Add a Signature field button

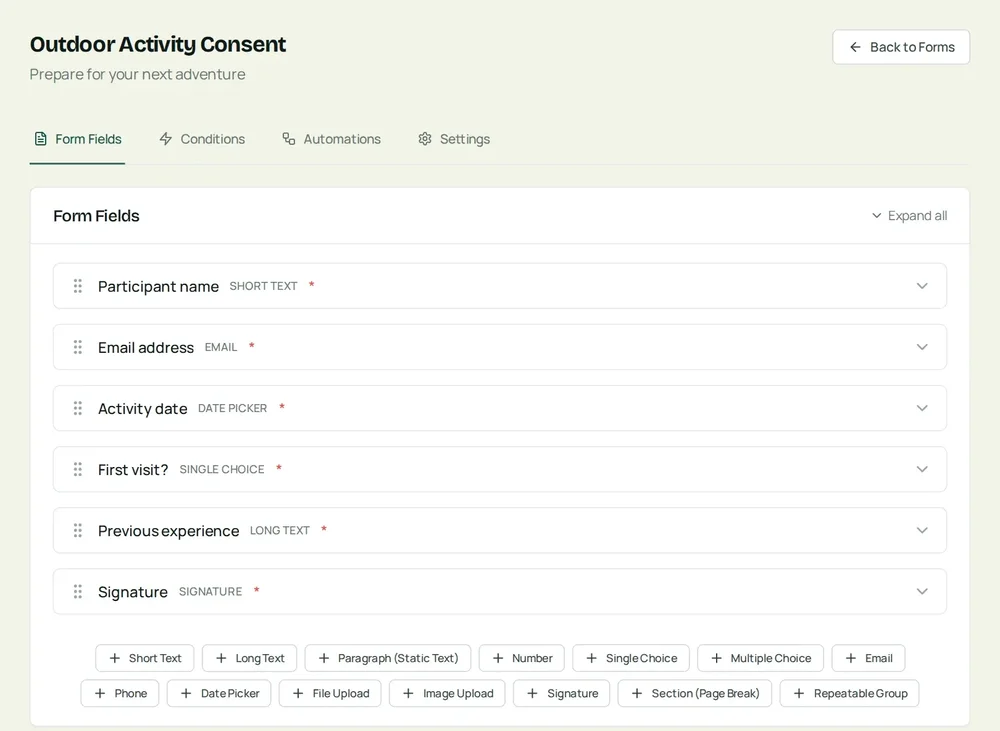561,693
